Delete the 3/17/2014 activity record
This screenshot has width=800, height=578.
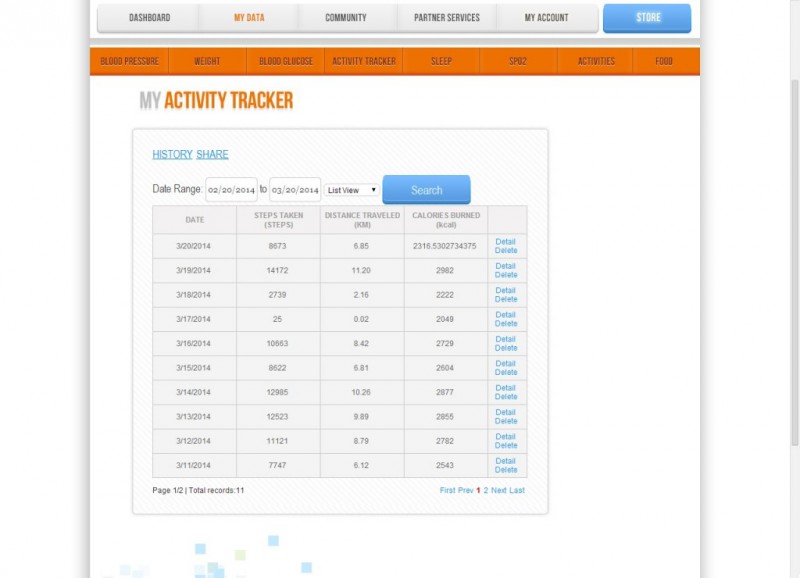click(506, 324)
